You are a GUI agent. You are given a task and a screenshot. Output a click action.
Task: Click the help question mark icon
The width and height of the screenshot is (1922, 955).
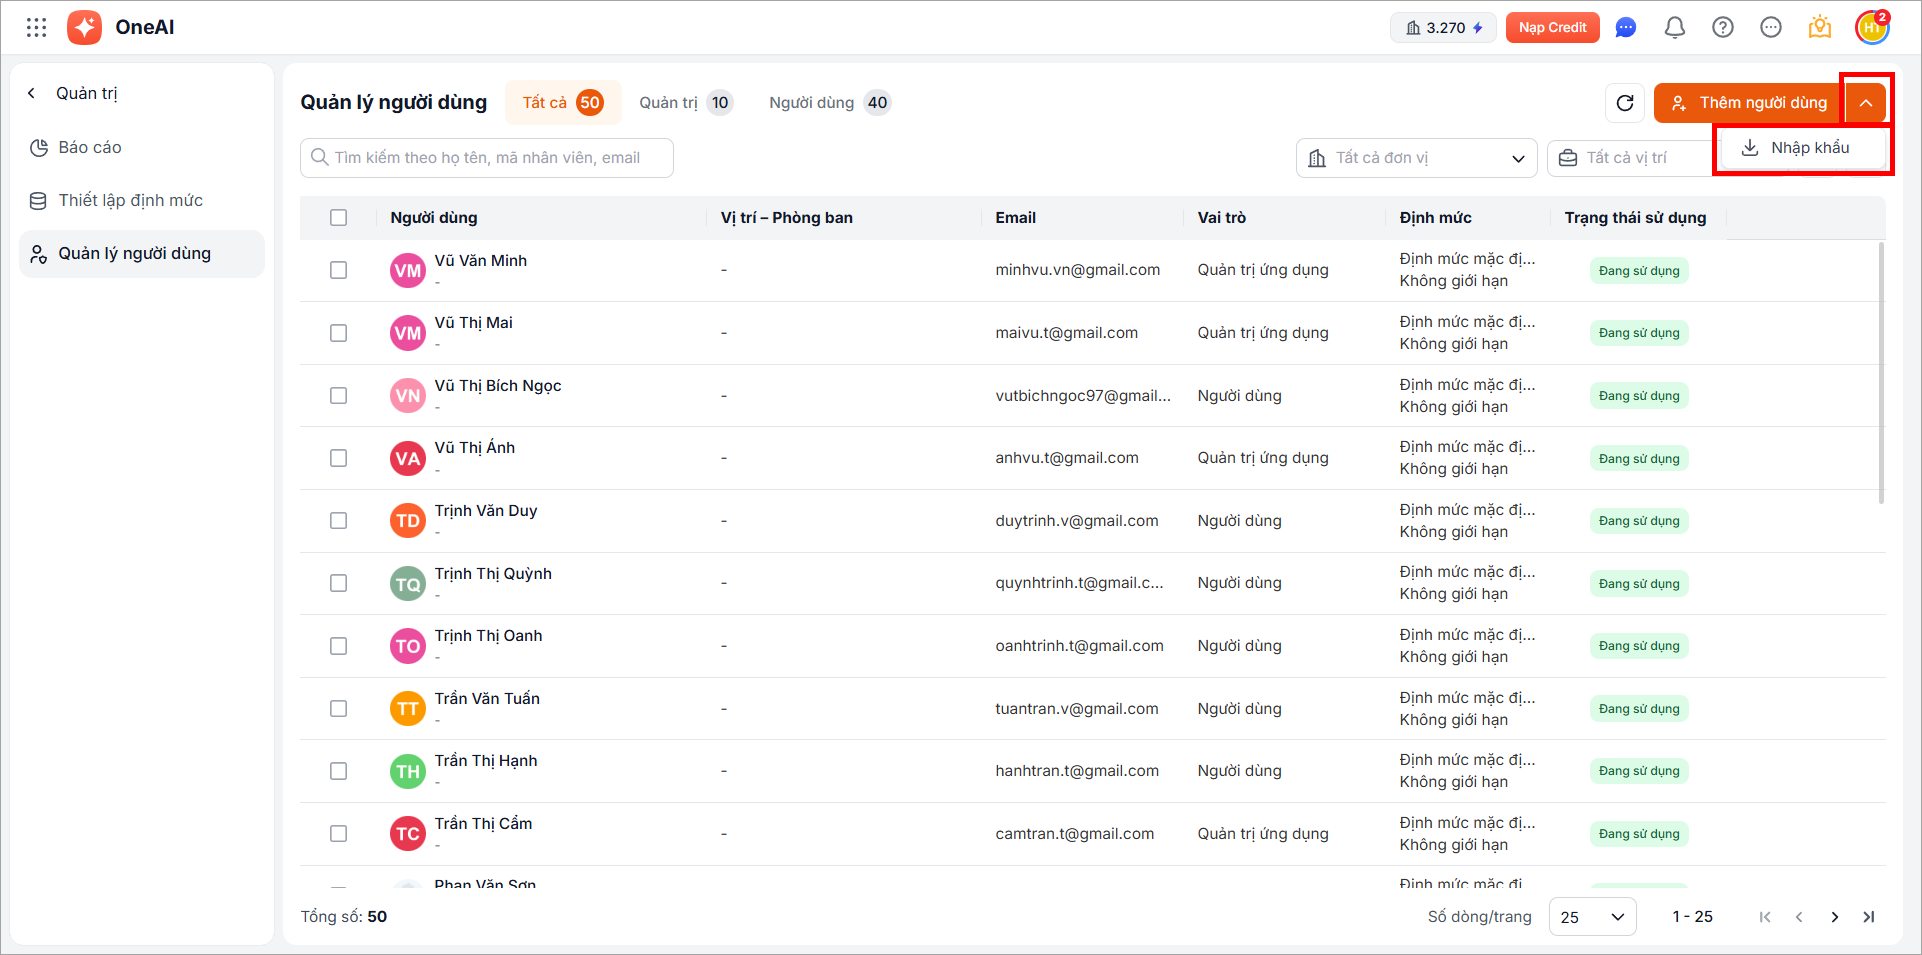click(1722, 28)
